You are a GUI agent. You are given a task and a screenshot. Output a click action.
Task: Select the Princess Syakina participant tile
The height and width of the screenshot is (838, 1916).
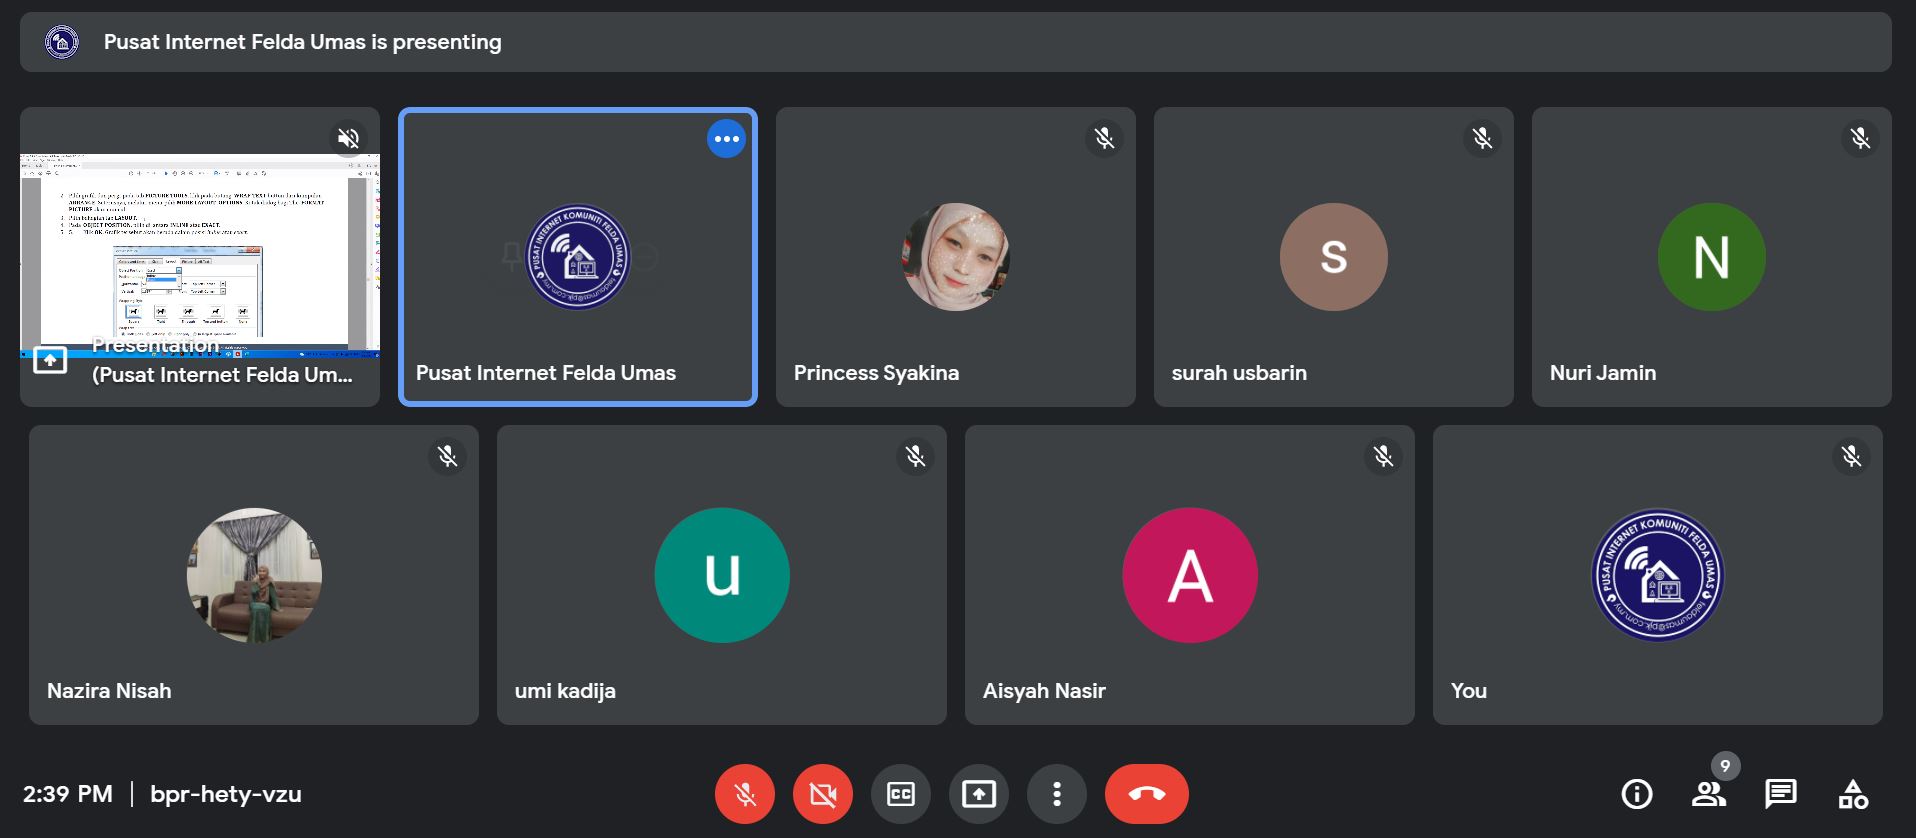(x=955, y=257)
